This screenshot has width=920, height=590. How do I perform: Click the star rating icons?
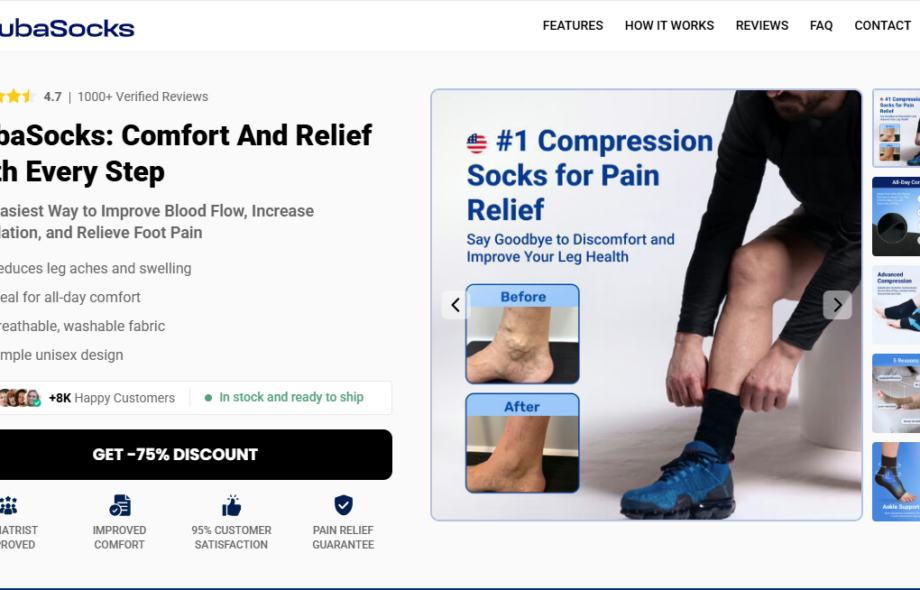[x=16, y=96]
